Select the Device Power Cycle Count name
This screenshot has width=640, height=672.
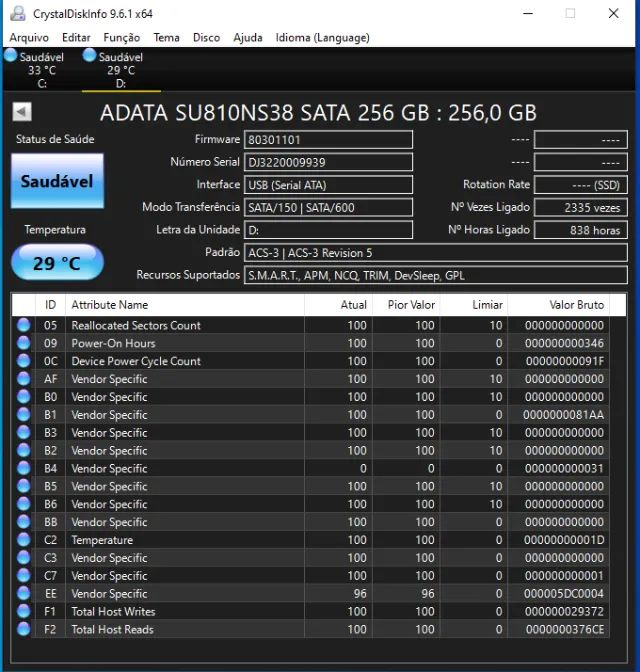tap(136, 361)
